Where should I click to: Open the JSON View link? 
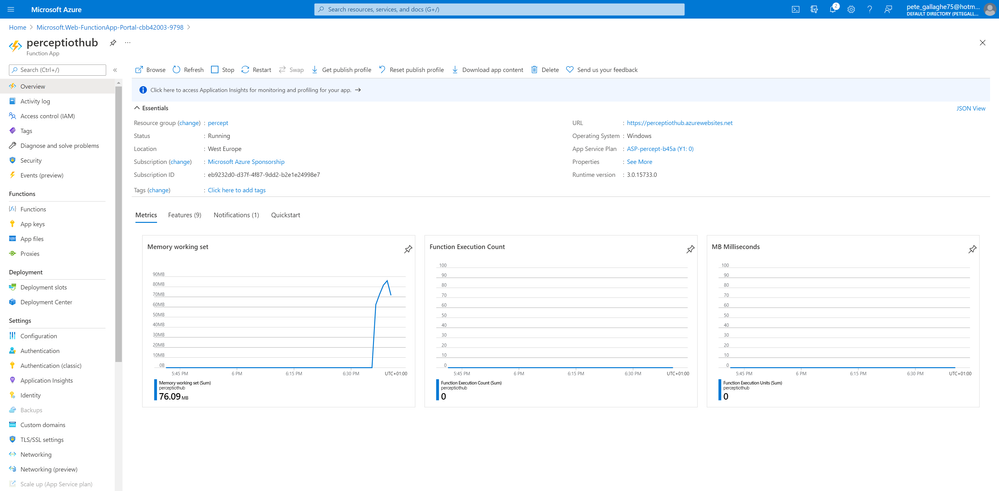point(971,108)
